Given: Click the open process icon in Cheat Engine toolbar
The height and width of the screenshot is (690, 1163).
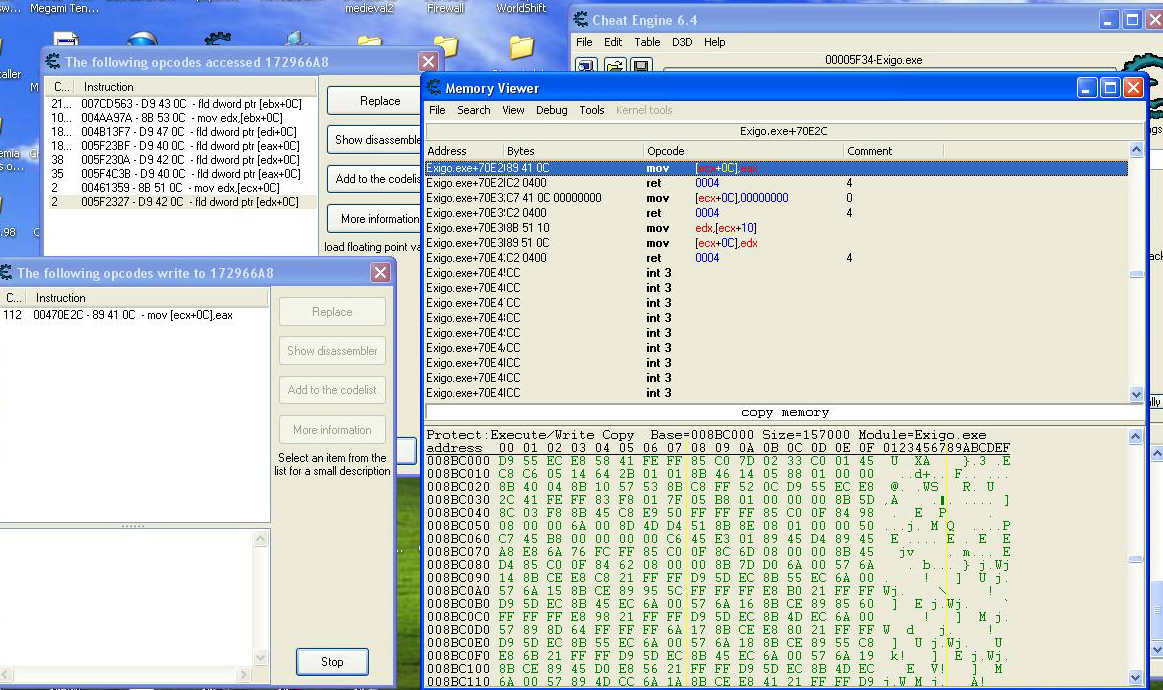Looking at the screenshot, I should coord(586,66).
